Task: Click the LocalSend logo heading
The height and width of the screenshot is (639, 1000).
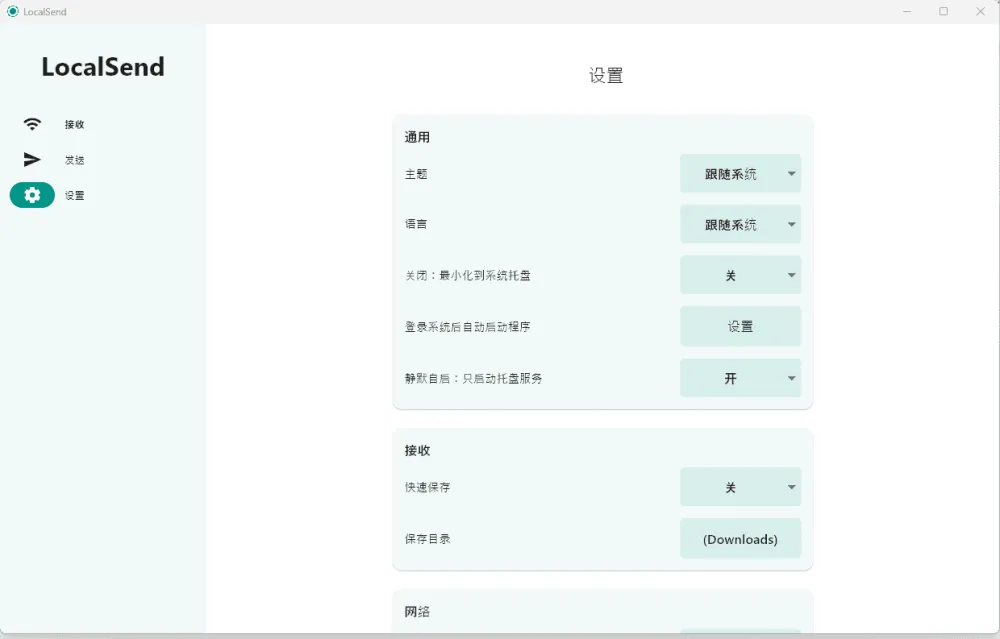Action: click(x=102, y=67)
